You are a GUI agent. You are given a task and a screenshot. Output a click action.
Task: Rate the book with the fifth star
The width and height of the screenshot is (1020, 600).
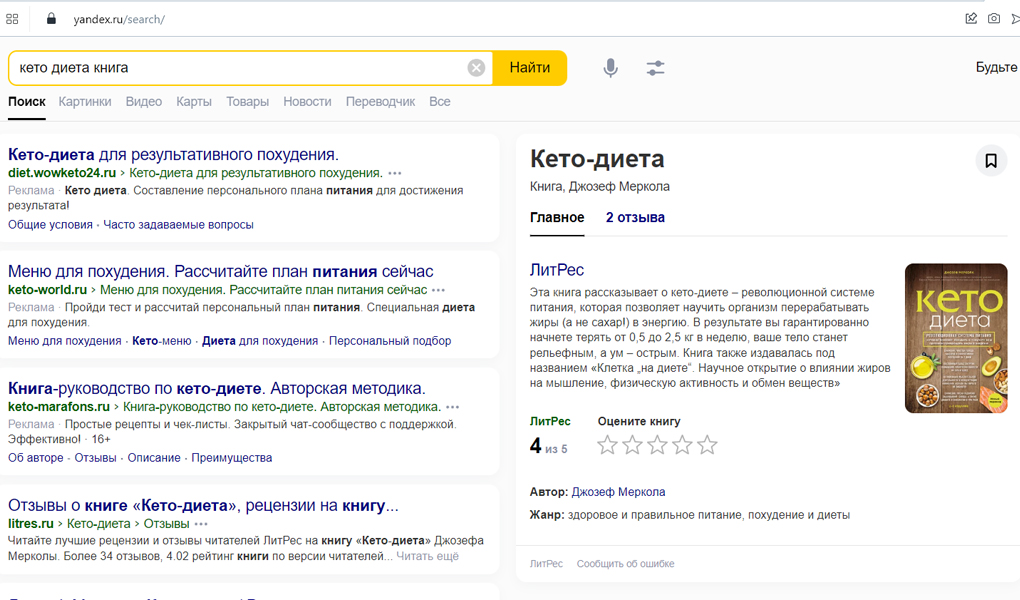[707, 446]
